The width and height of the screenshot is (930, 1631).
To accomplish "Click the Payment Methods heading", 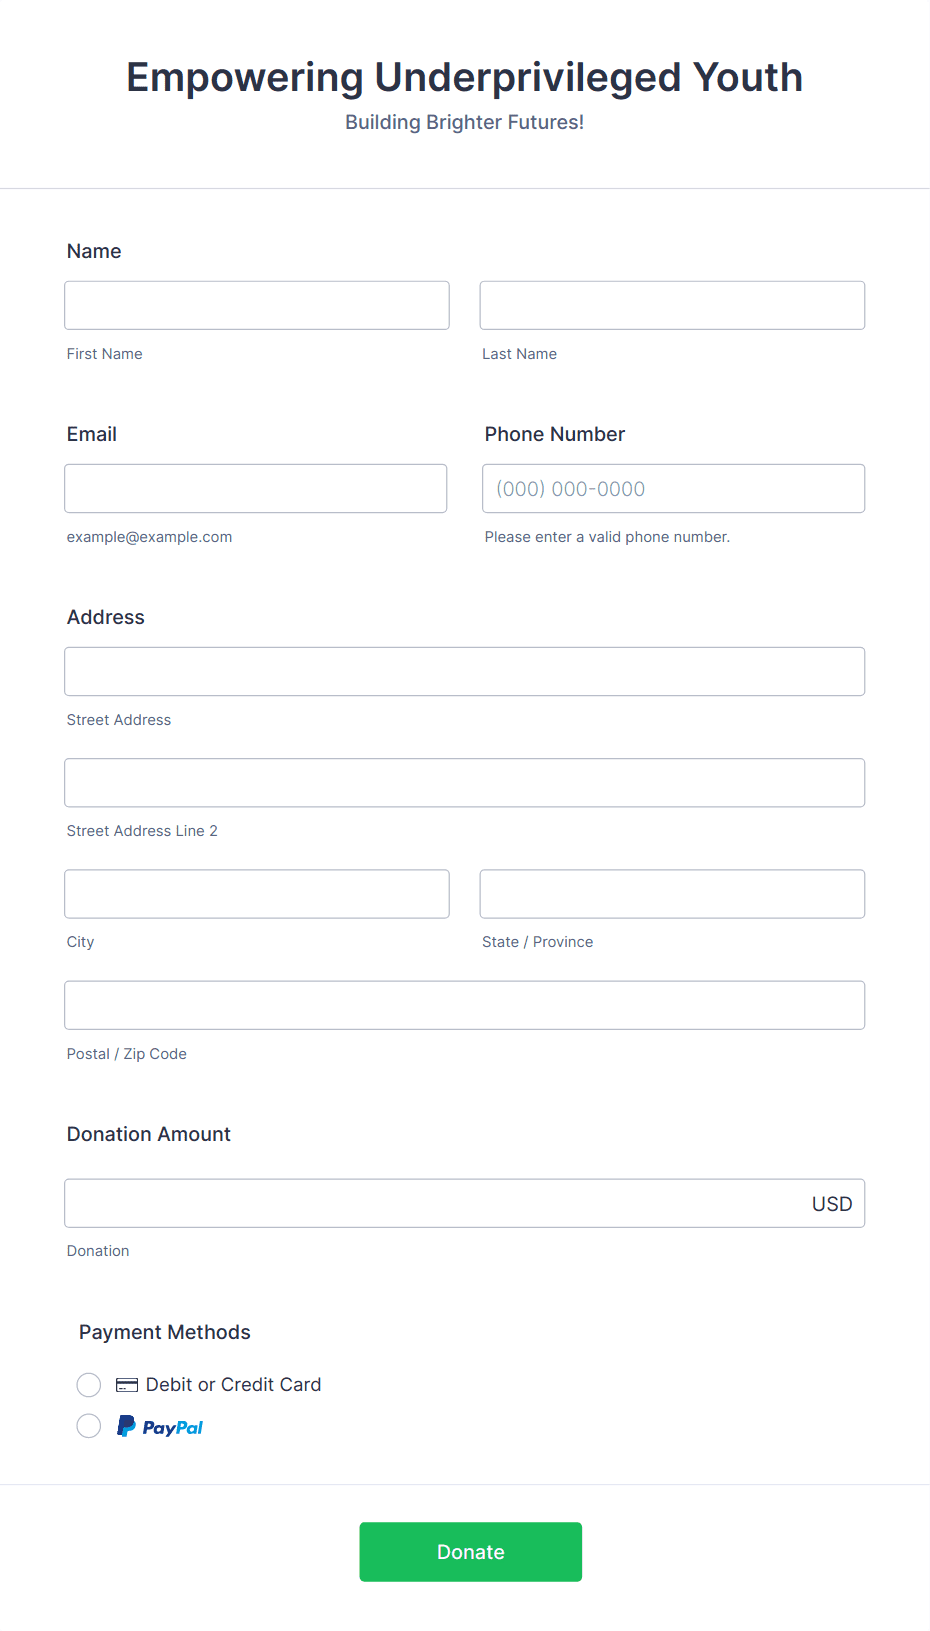I will [165, 1332].
